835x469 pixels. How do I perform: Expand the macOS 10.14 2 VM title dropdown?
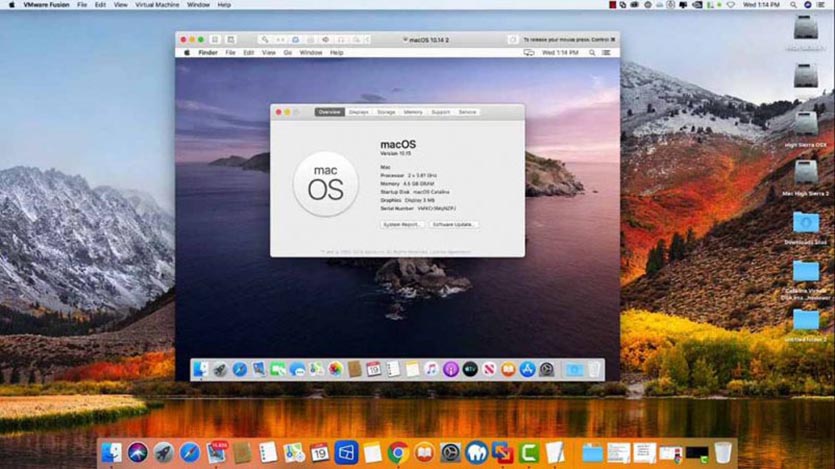(x=425, y=40)
